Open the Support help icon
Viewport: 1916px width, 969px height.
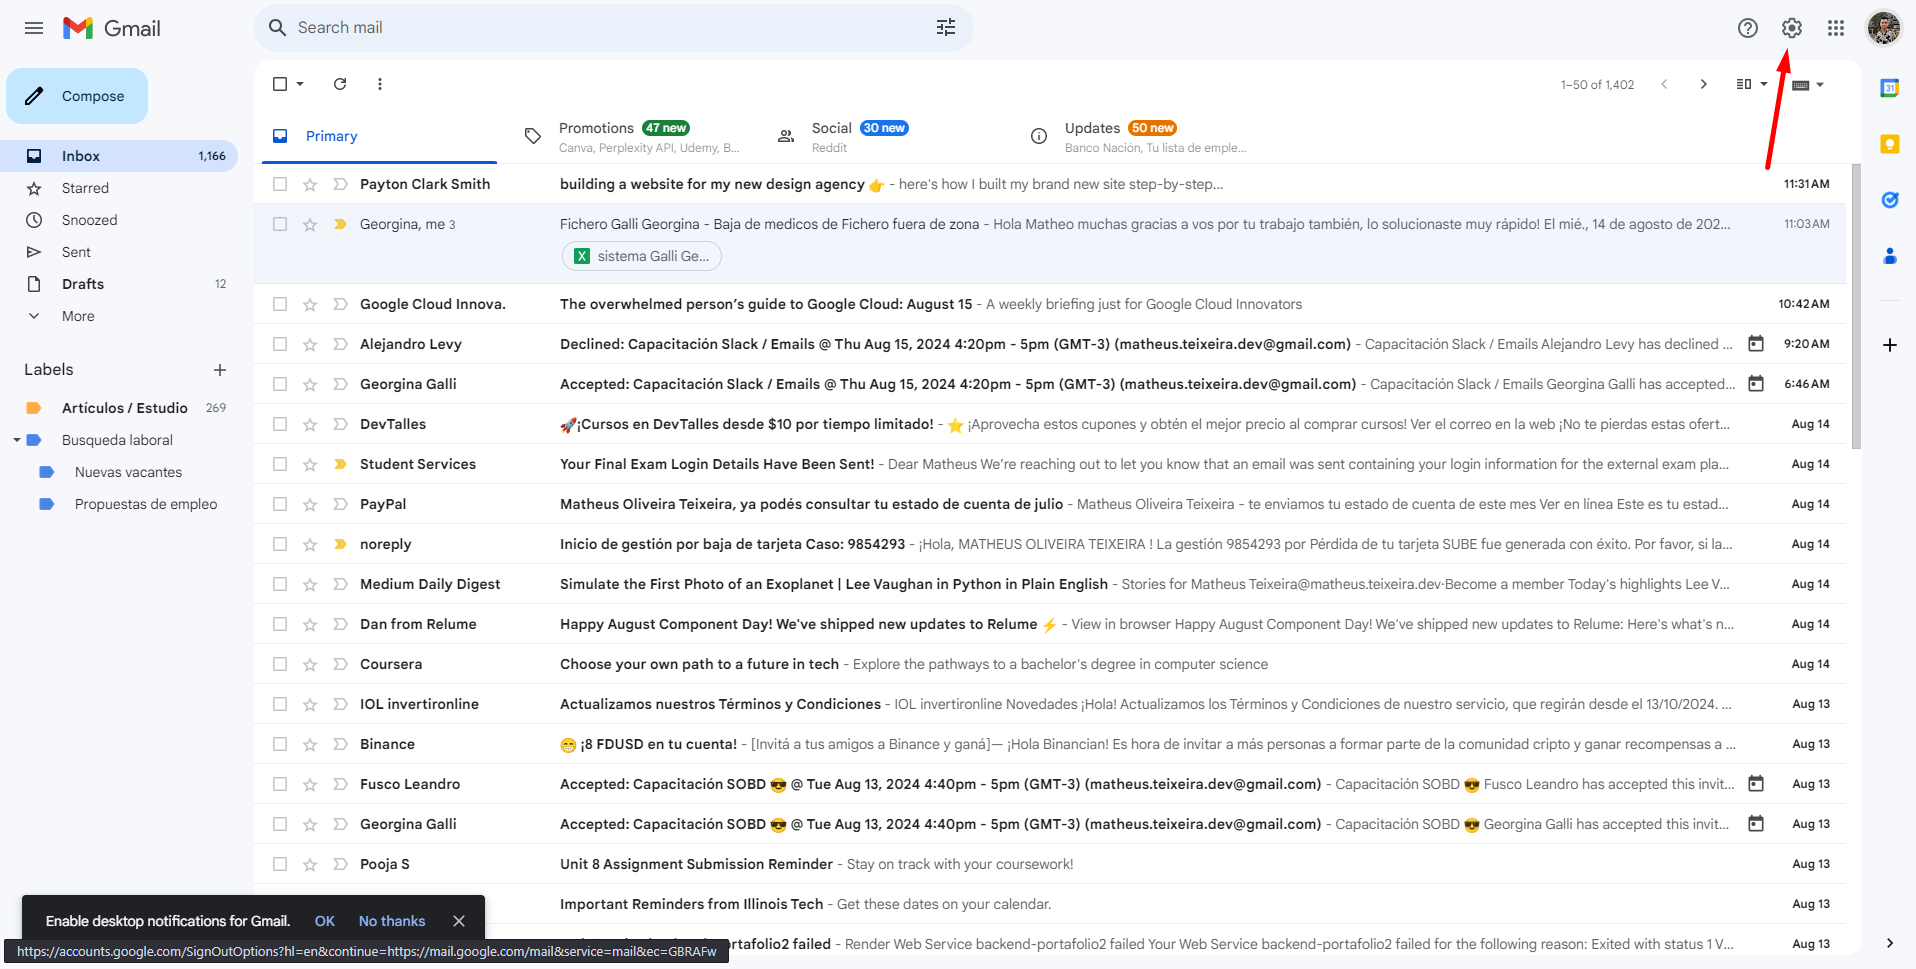(x=1747, y=28)
